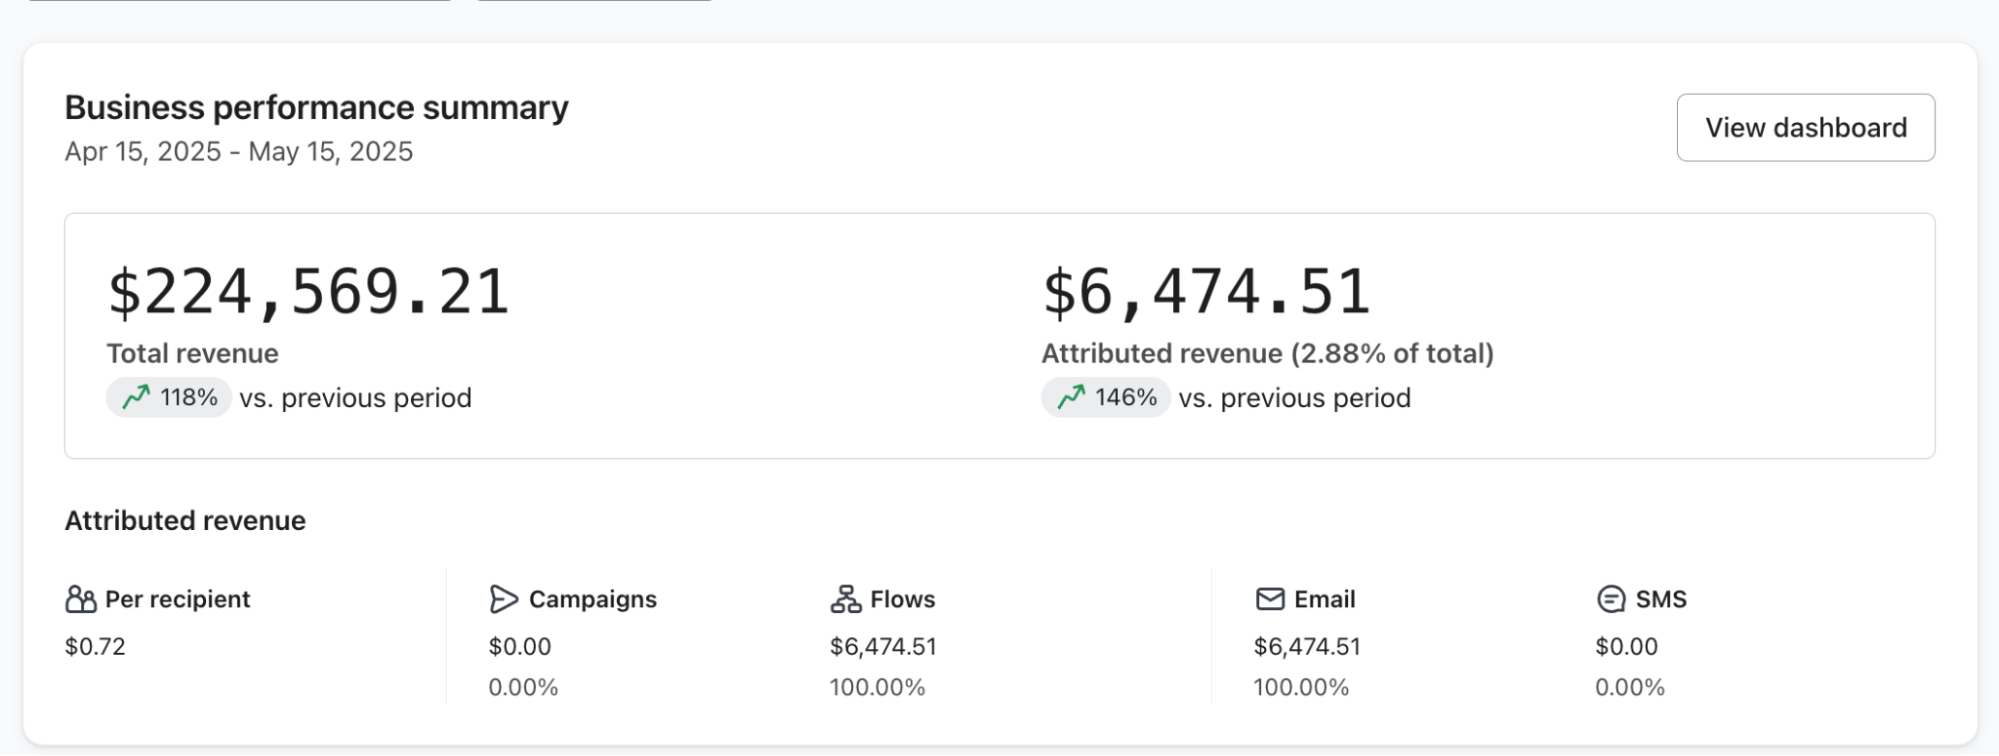The image size is (1999, 756).
Task: Click the Flows hierarchy icon
Action: pyautogui.click(x=846, y=599)
